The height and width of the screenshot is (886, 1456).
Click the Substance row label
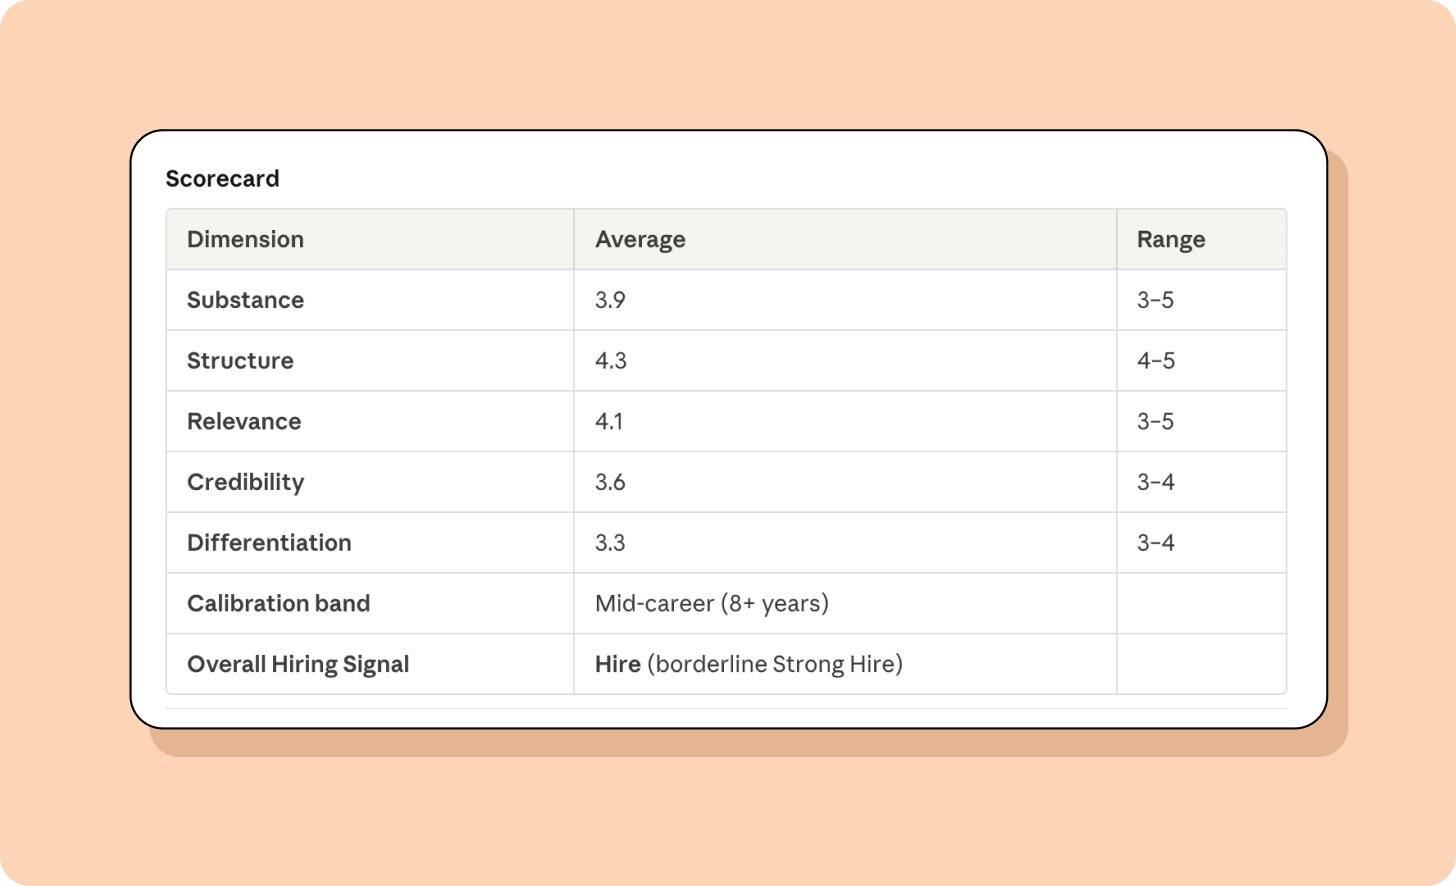(x=245, y=300)
